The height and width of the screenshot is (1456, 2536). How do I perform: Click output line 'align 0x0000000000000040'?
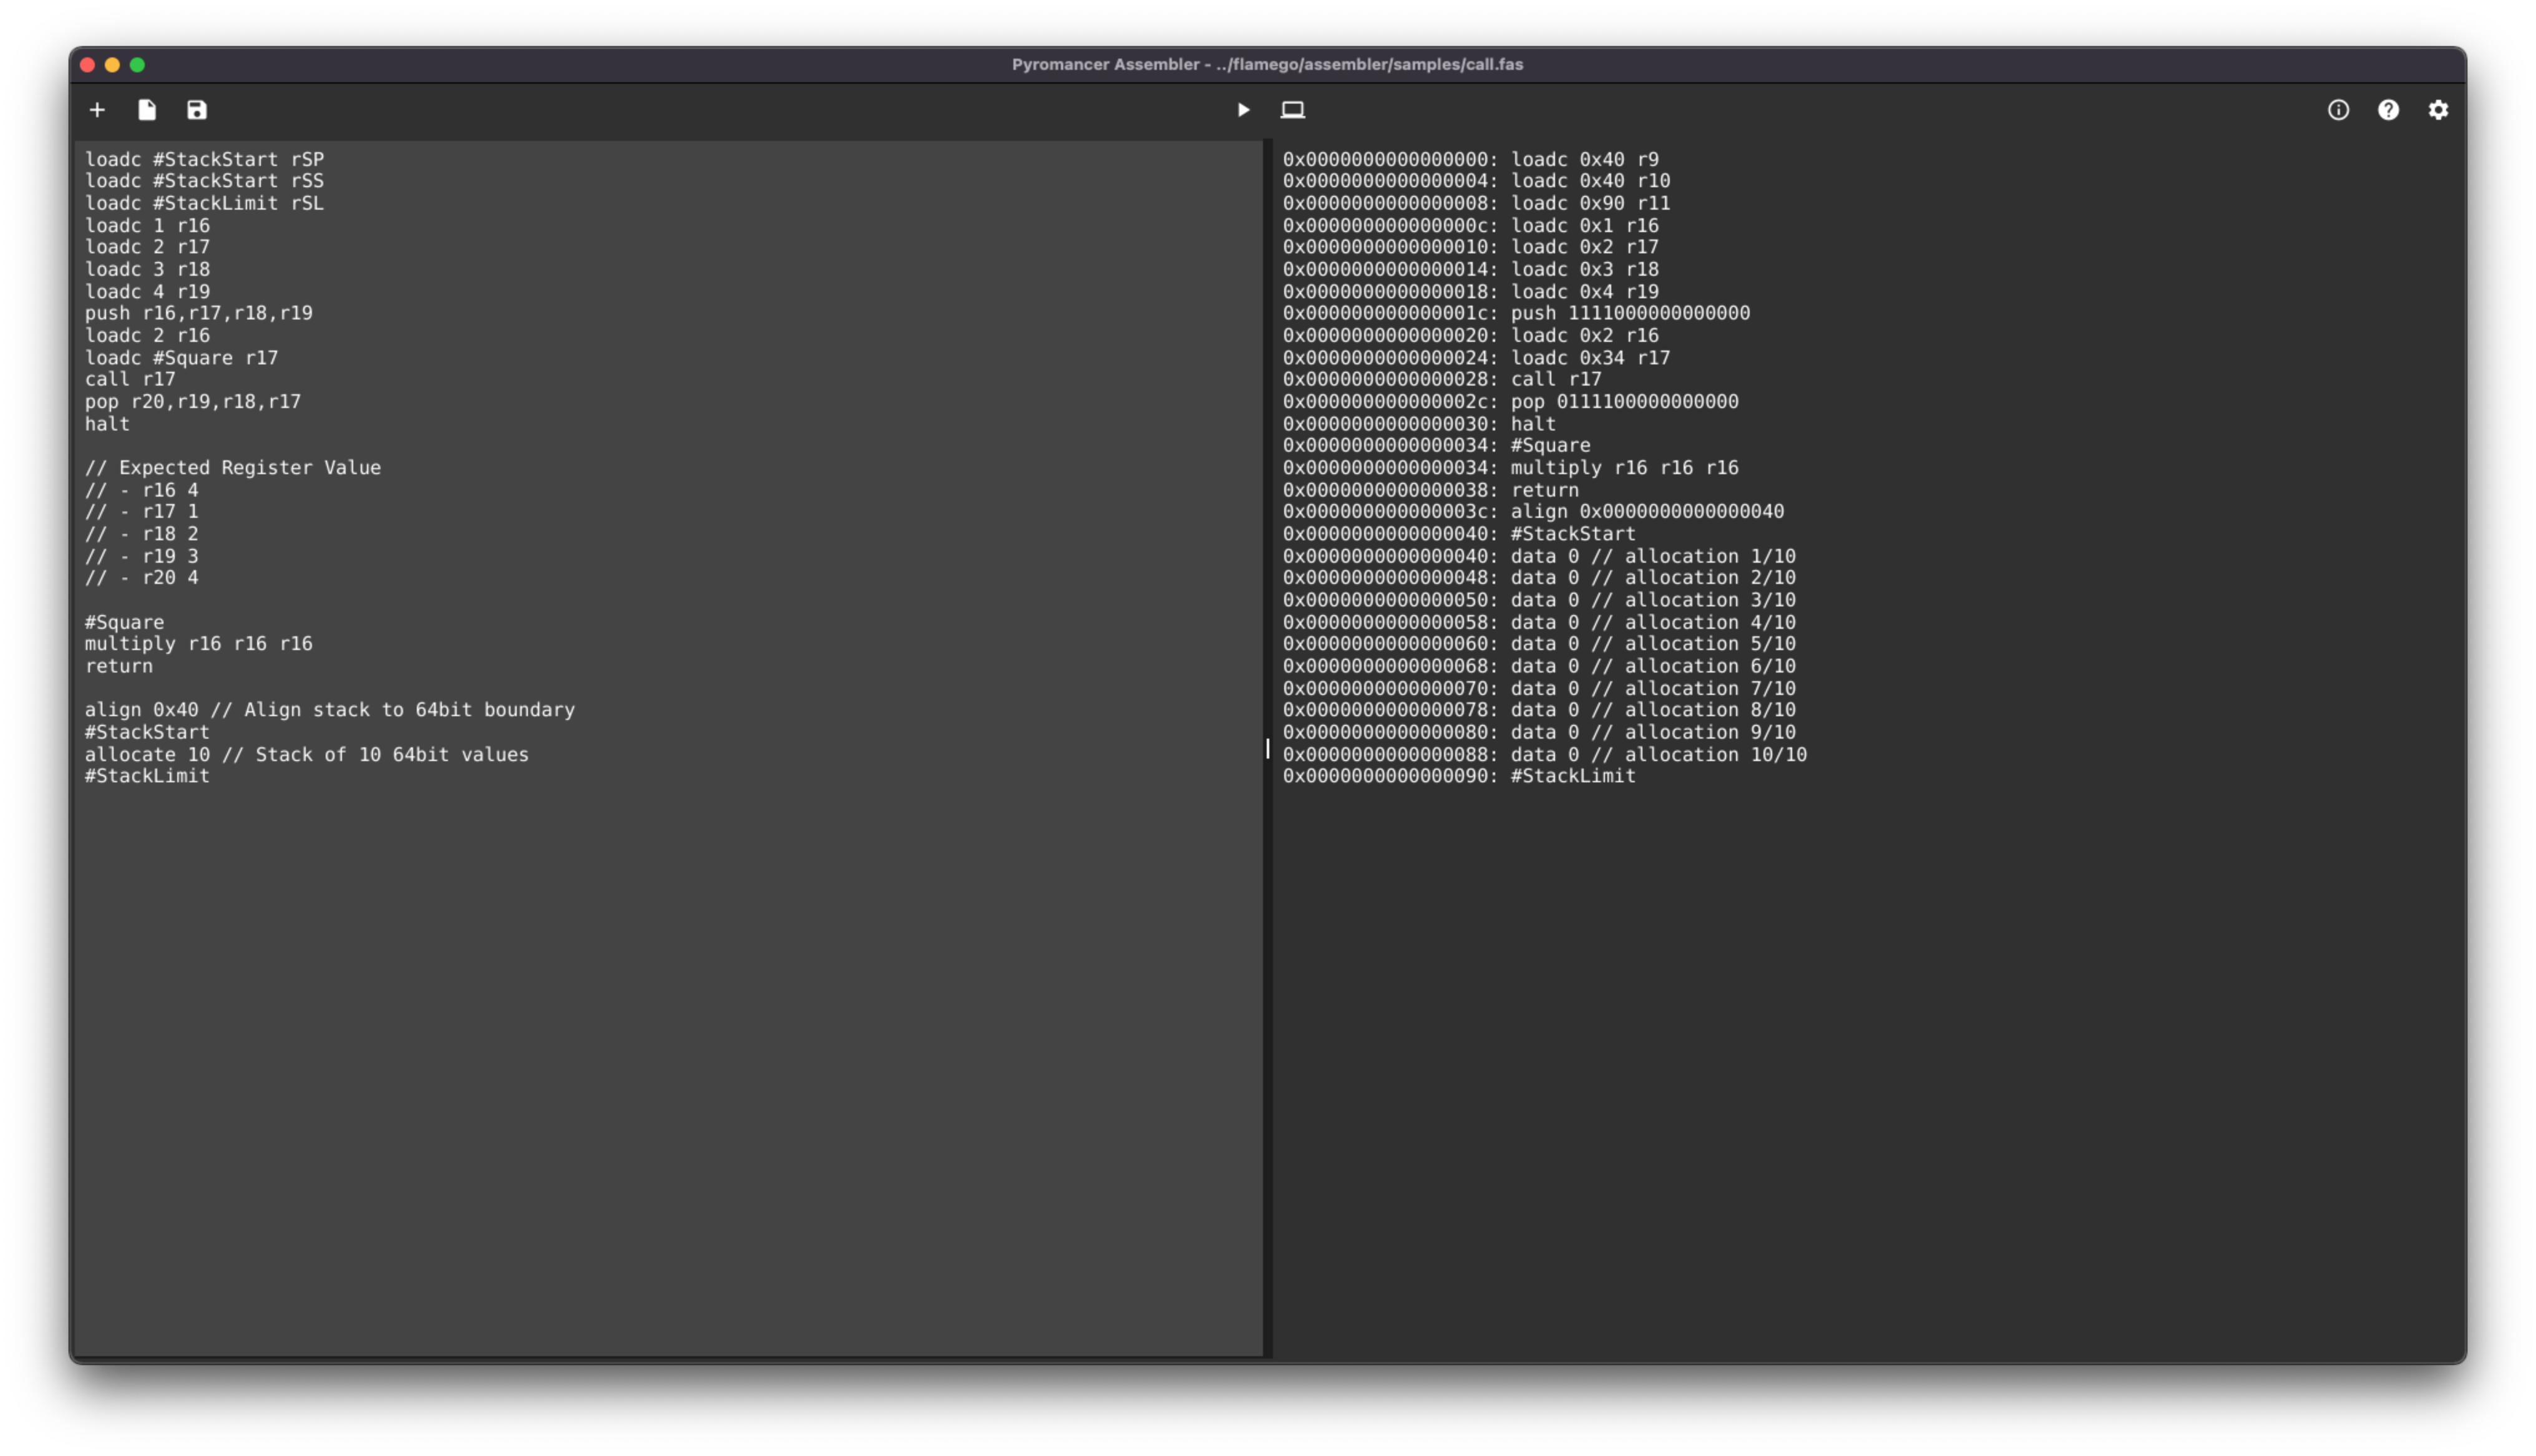[x=1533, y=512]
